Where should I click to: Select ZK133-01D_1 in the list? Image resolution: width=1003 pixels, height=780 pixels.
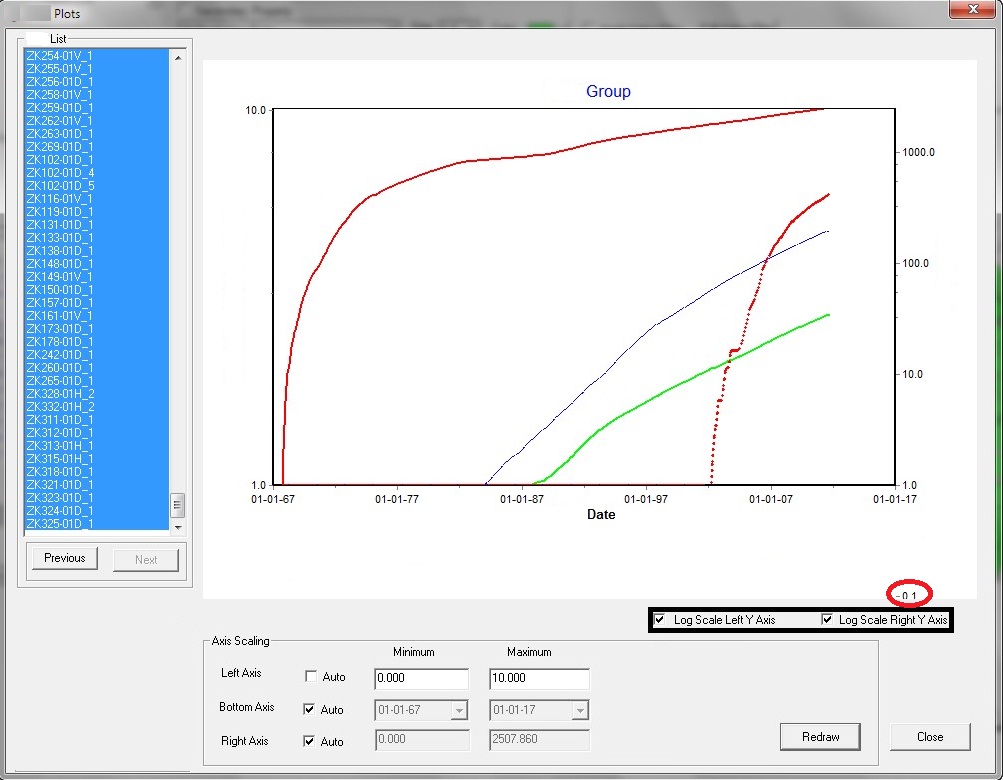pos(97,237)
